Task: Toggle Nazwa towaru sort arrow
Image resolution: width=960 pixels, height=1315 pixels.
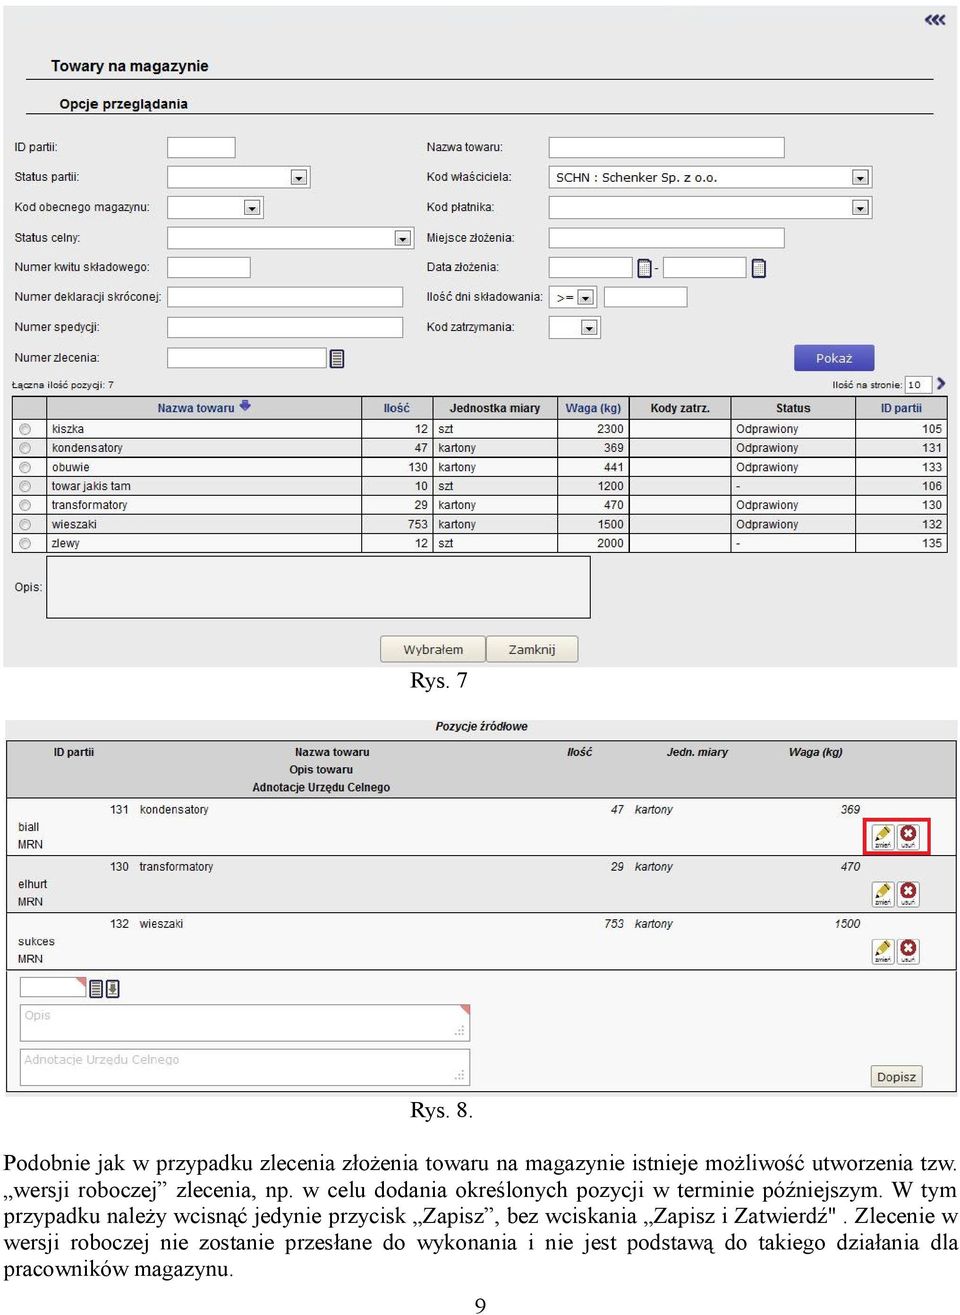Action: (x=245, y=406)
